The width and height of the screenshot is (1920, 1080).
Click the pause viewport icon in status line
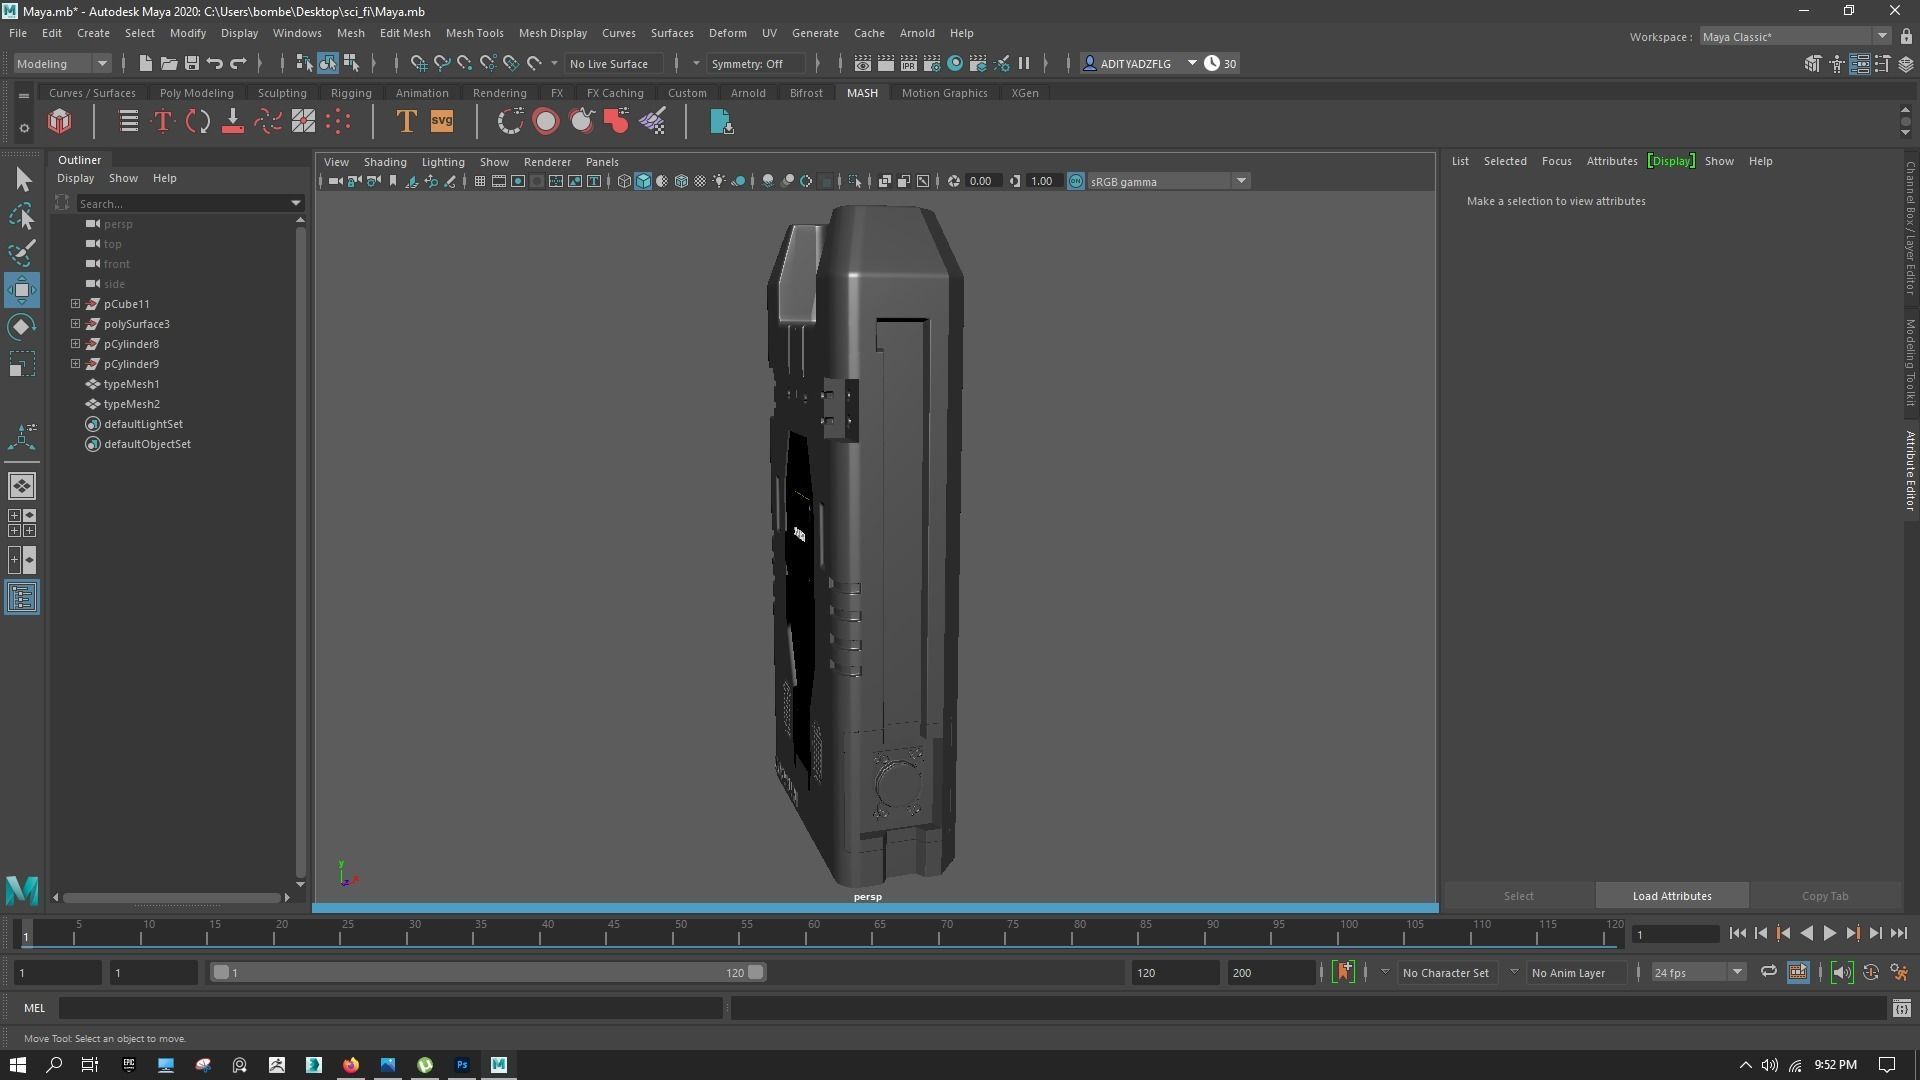pos(1024,63)
